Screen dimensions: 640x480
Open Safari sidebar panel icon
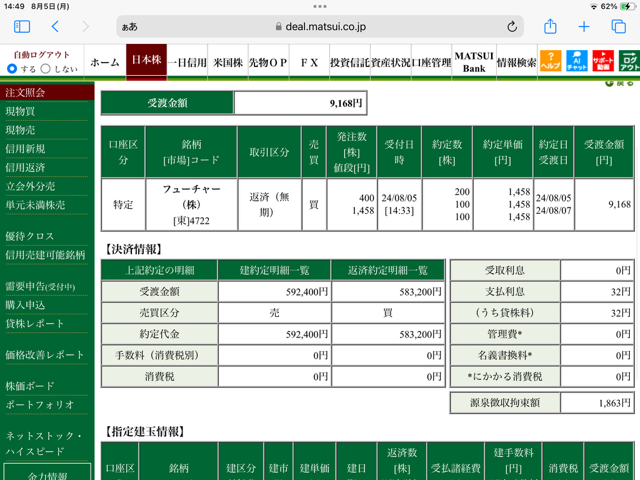[x=22, y=27]
